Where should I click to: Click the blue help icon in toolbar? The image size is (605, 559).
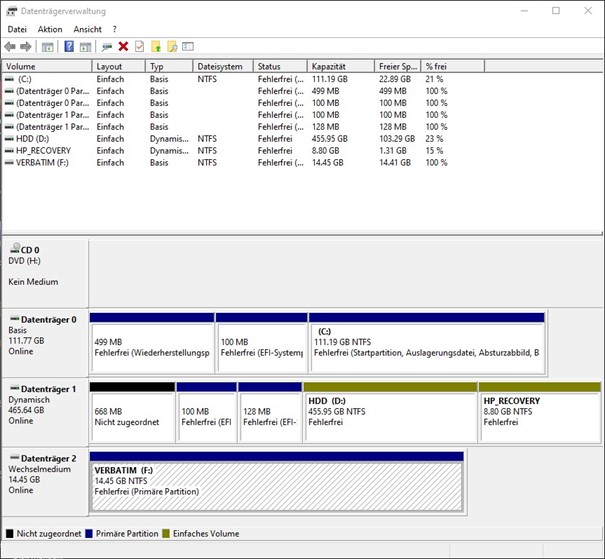point(69,46)
